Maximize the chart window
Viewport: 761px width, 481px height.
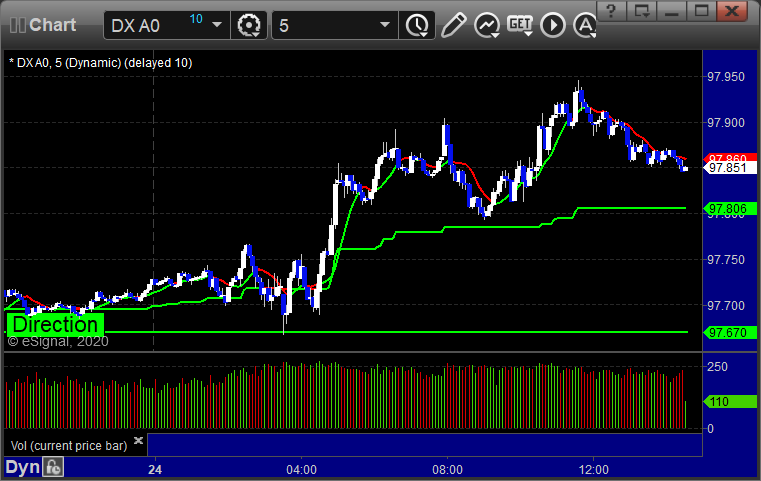701,11
